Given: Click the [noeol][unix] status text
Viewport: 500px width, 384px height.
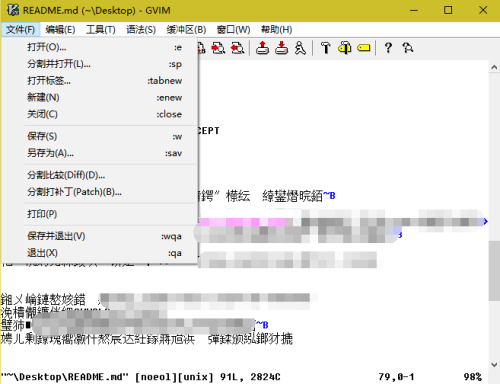Looking at the screenshot, I should pyautogui.click(x=174, y=377).
